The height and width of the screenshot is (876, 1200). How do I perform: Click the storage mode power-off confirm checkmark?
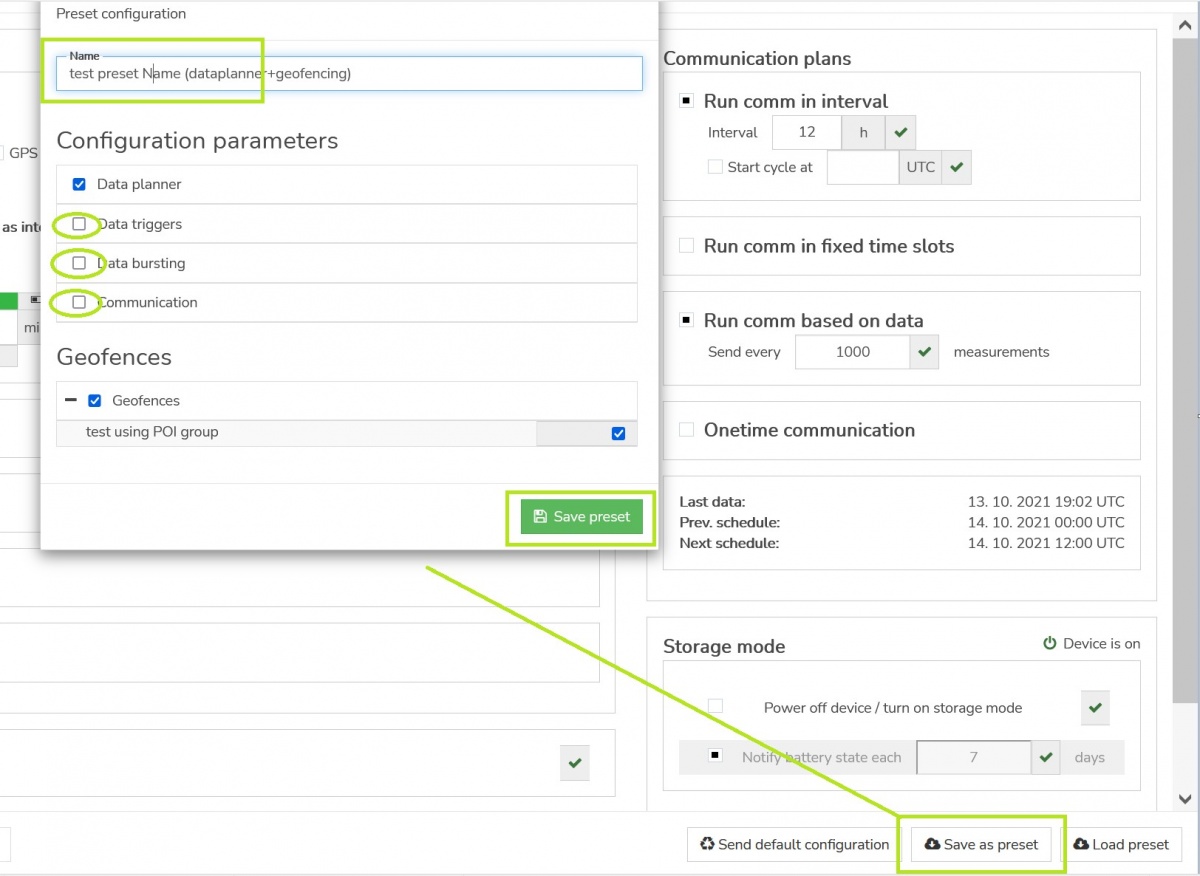click(1095, 708)
